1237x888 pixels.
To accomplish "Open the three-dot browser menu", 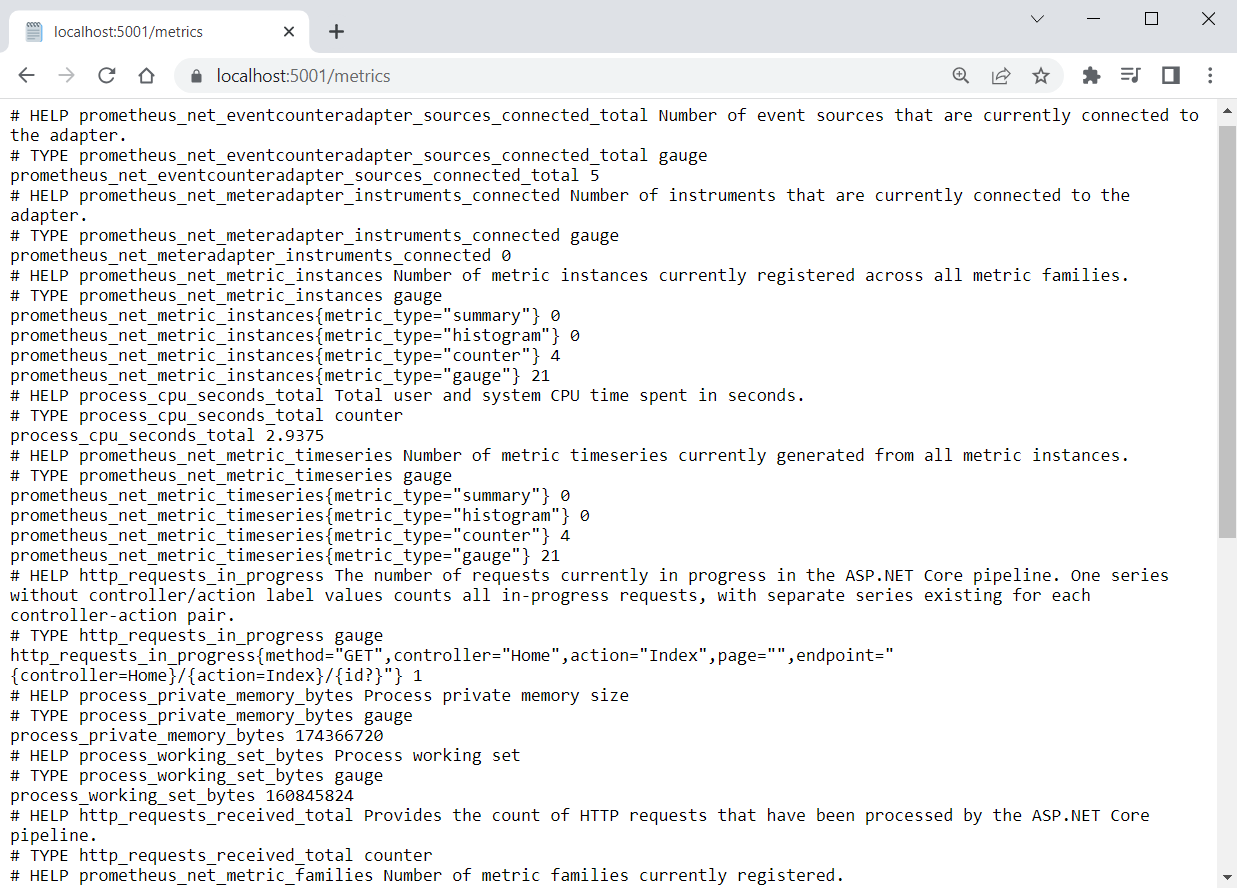I will tap(1210, 75).
